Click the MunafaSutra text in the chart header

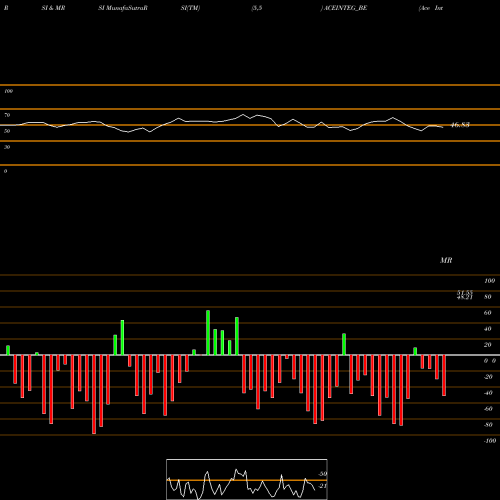point(125,8)
